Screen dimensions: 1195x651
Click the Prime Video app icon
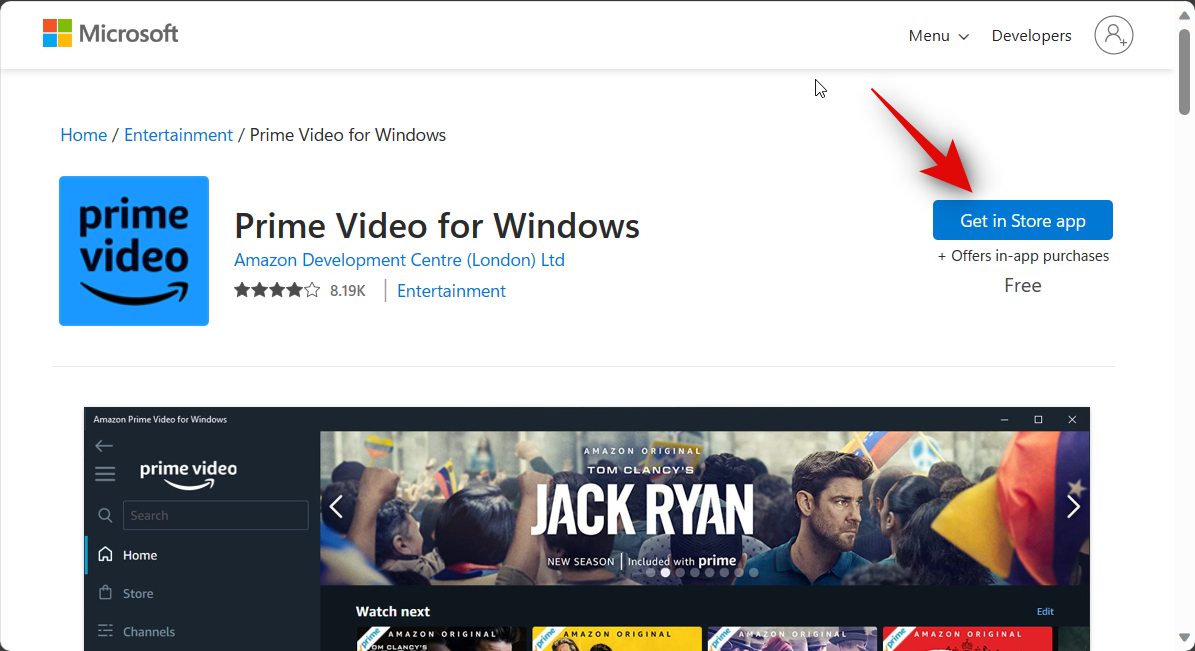[x=134, y=251]
